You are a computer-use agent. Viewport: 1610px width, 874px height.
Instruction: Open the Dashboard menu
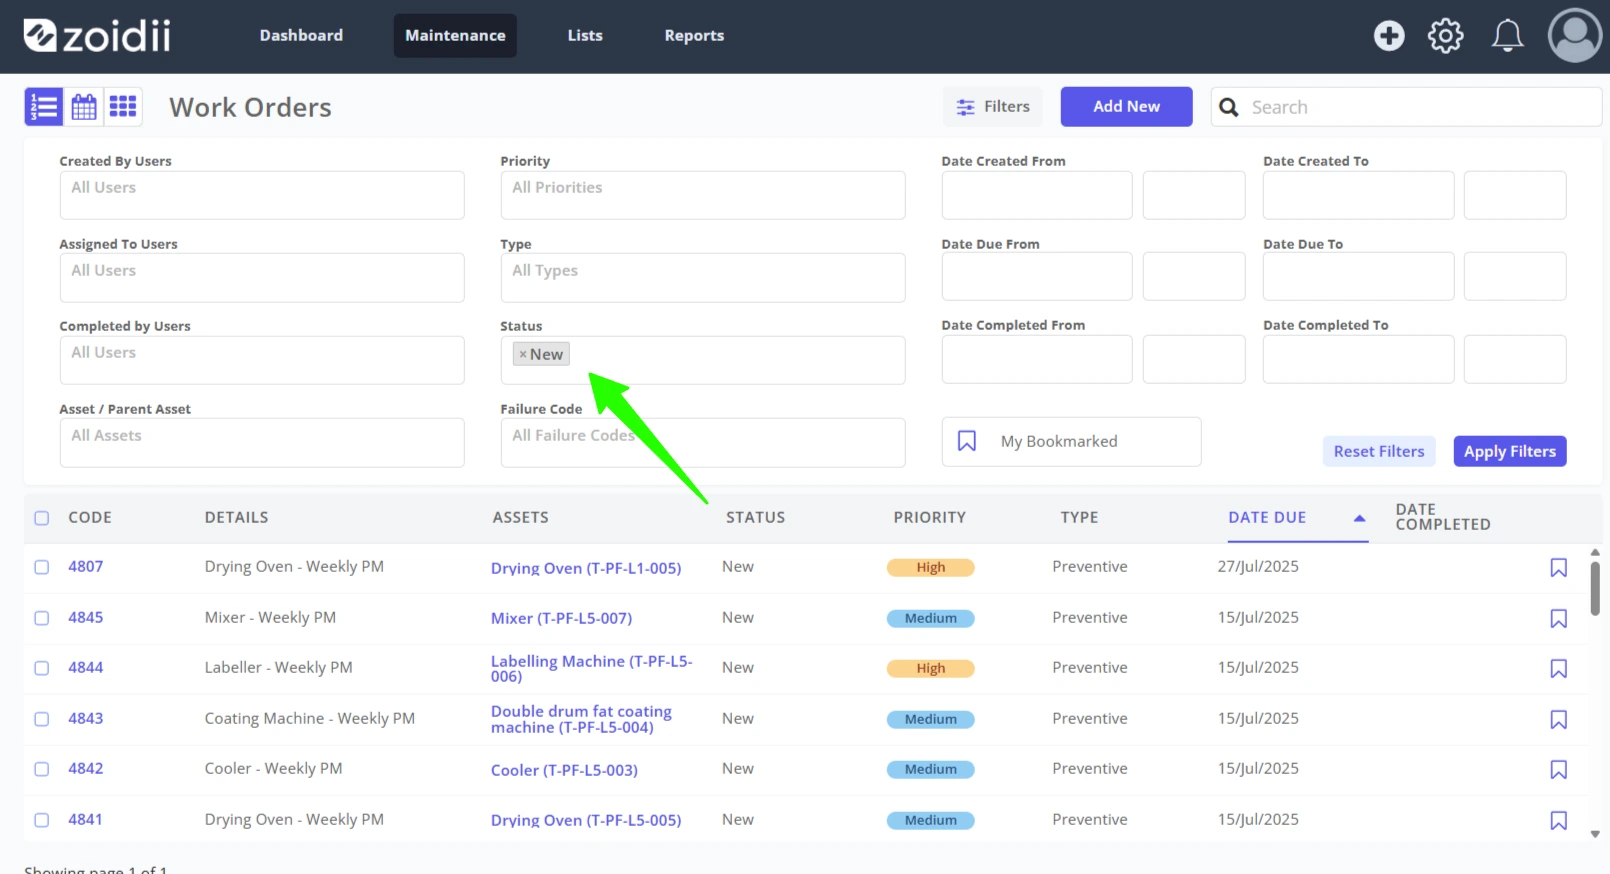[301, 36]
